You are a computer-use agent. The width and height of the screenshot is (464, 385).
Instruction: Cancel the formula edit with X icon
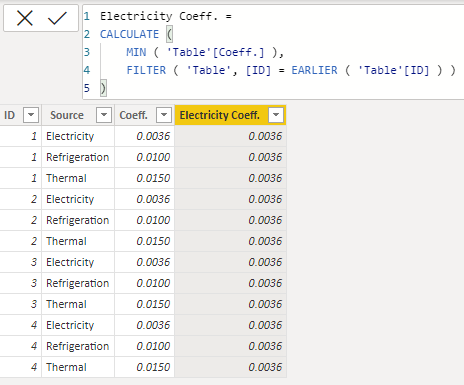(x=25, y=18)
